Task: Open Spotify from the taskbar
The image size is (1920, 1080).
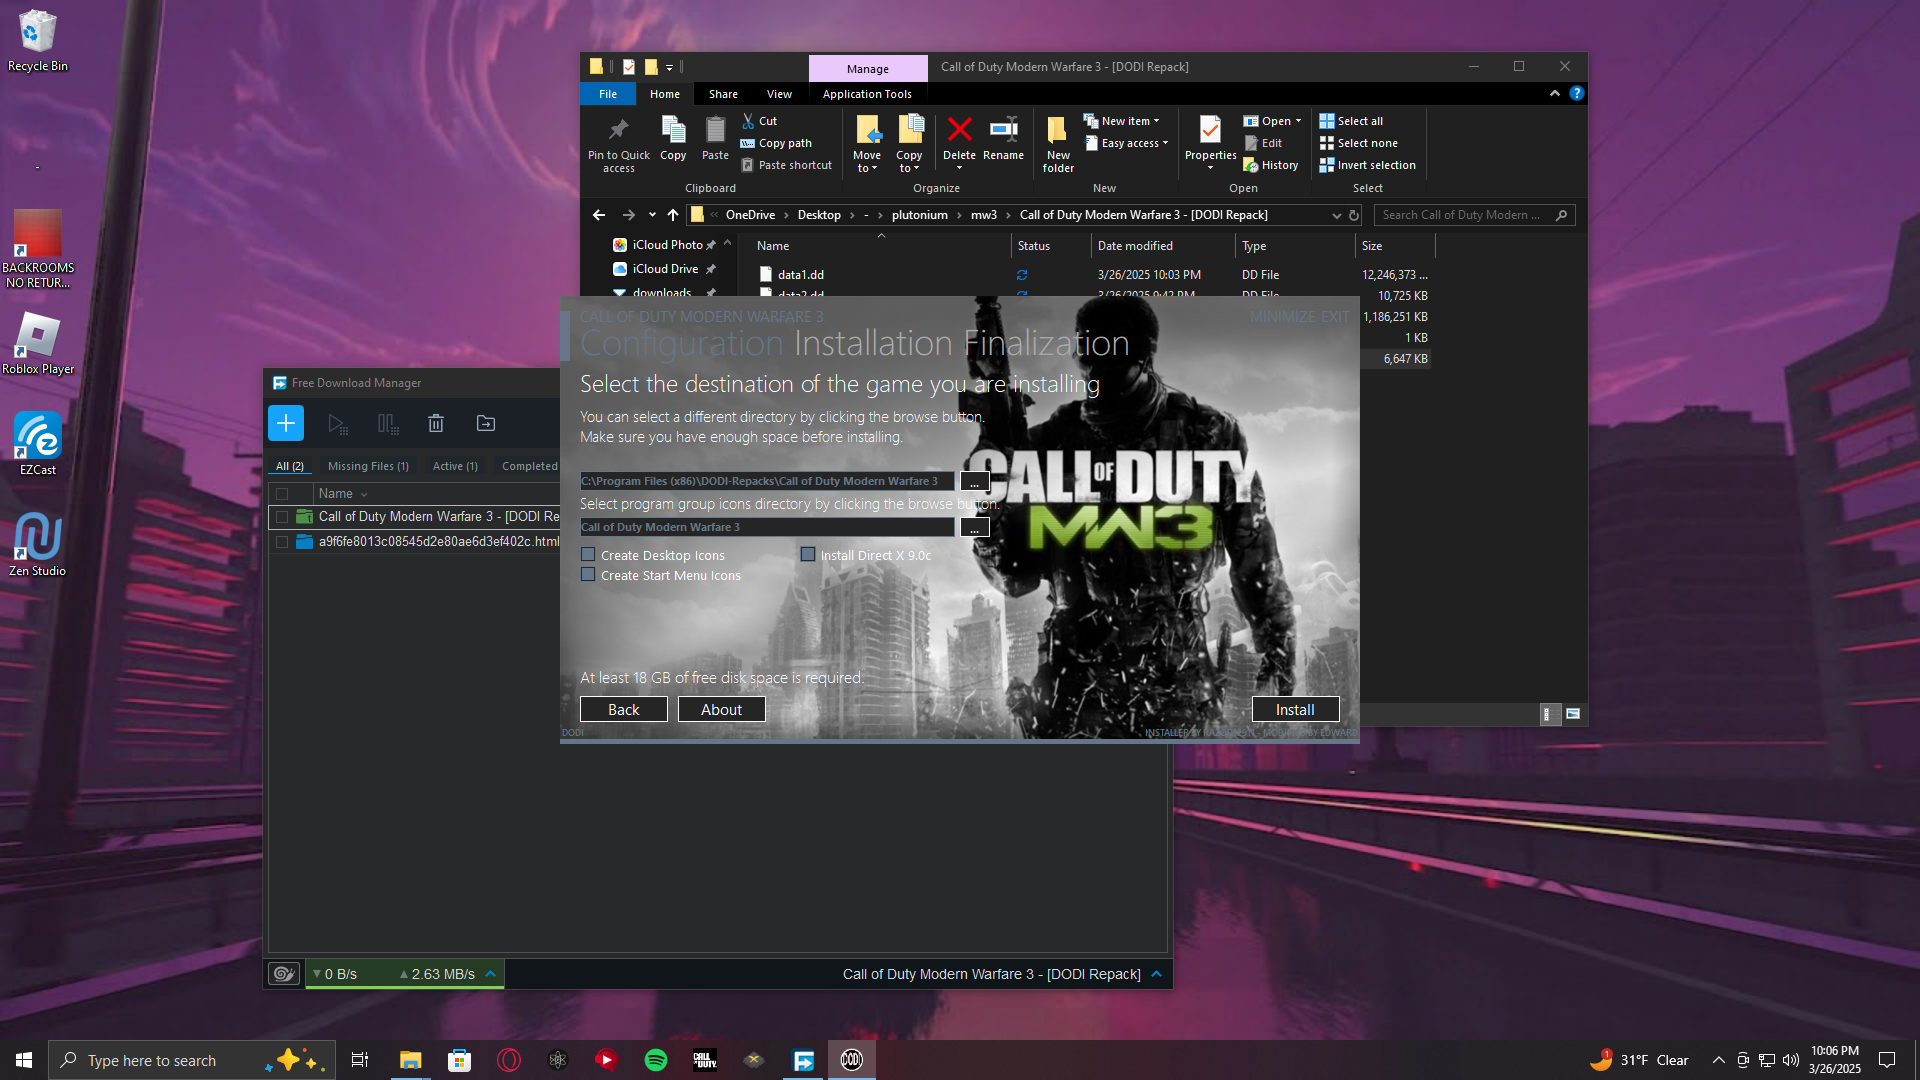Action: pos(656,1060)
